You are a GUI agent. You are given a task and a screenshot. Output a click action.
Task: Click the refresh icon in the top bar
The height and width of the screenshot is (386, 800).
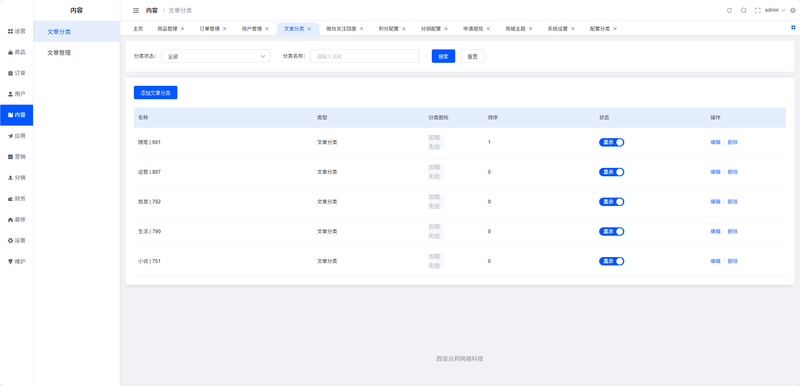(x=729, y=10)
